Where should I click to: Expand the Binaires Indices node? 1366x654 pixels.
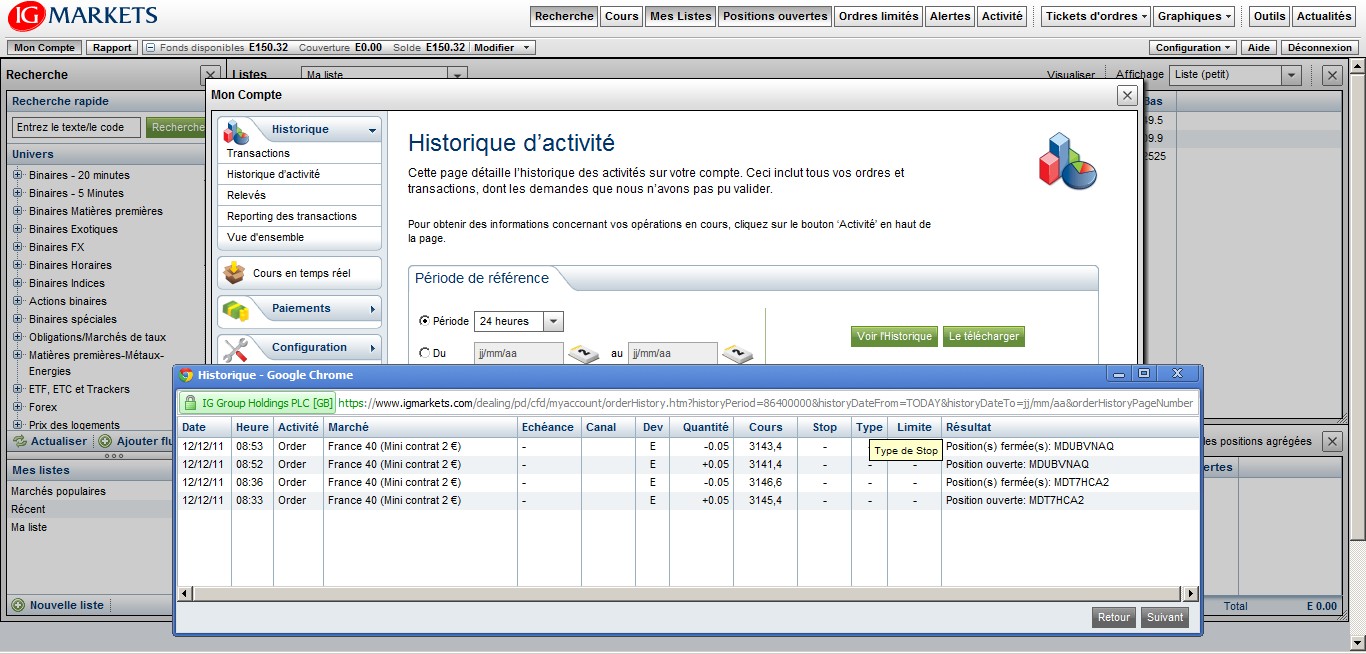click(18, 283)
